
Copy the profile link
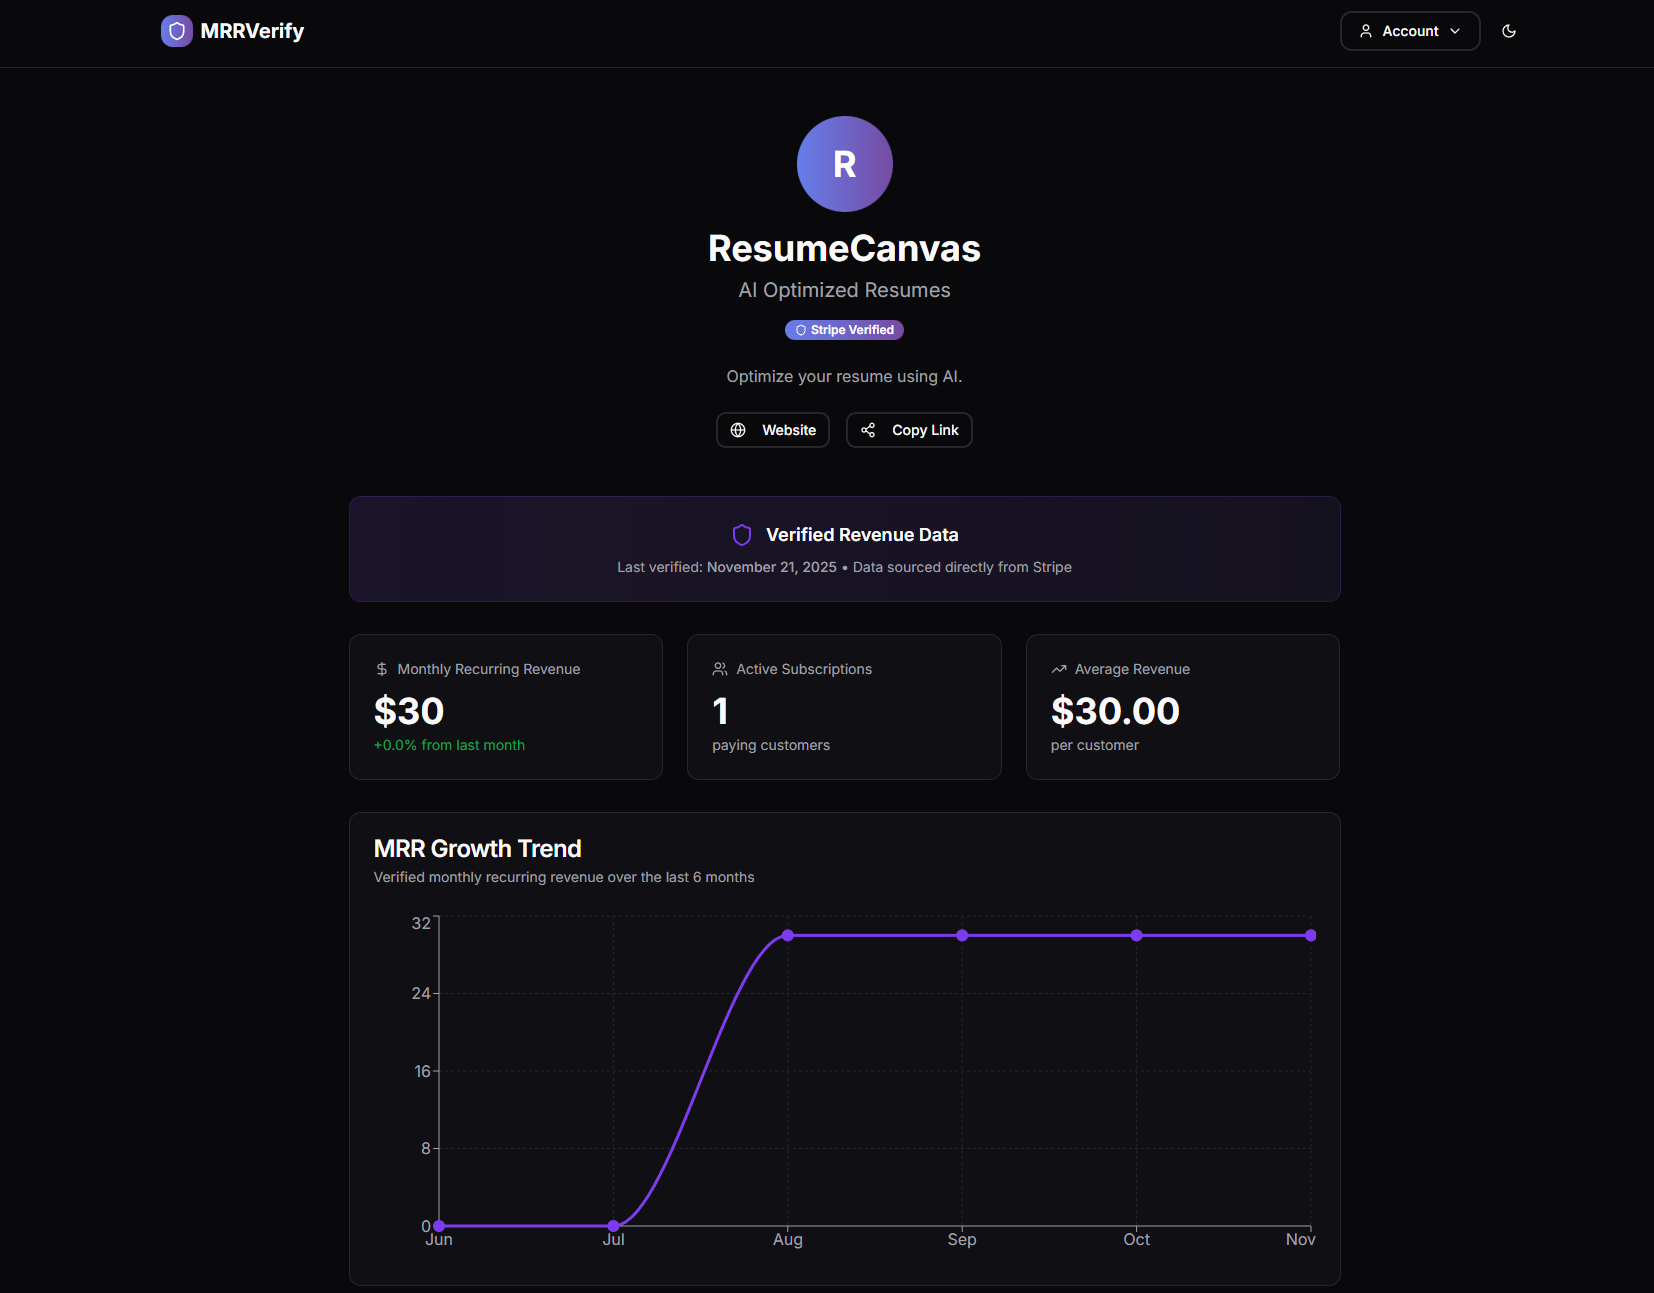[909, 430]
